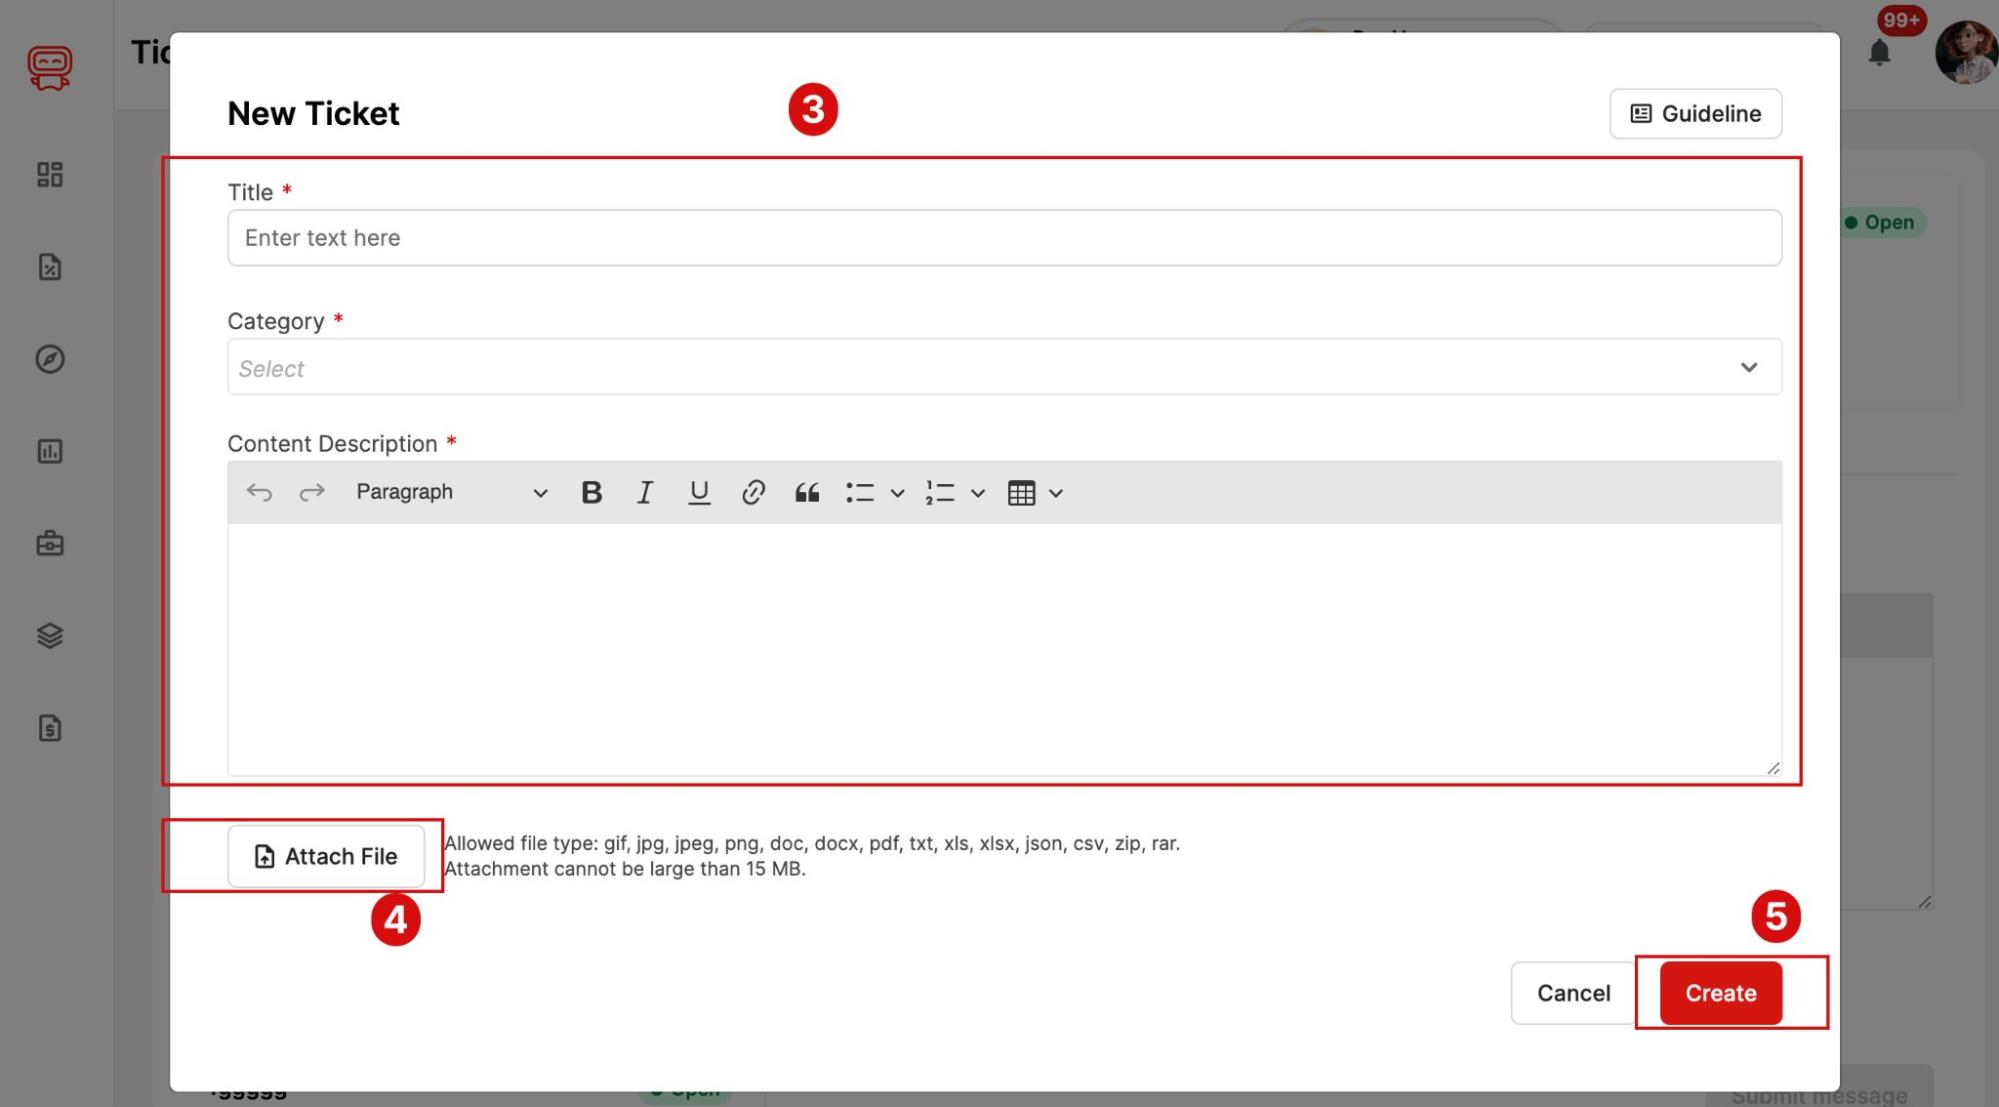Toggle bold formatting in the editor
This screenshot has width=1999, height=1107.
click(592, 491)
